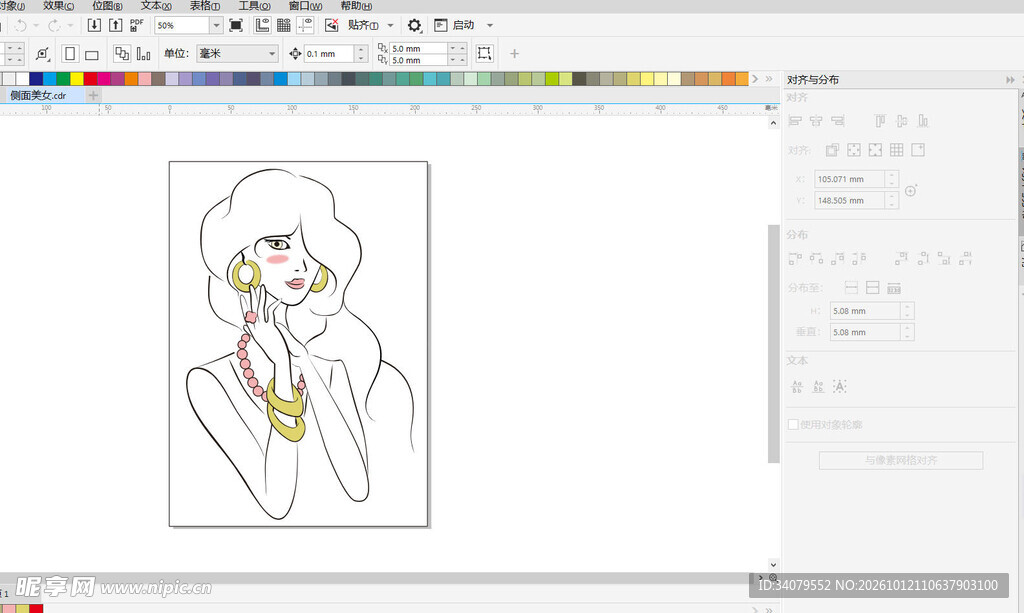Image resolution: width=1024 pixels, height=613 pixels.
Task: Open the 工具 menu
Action: tap(254, 6)
